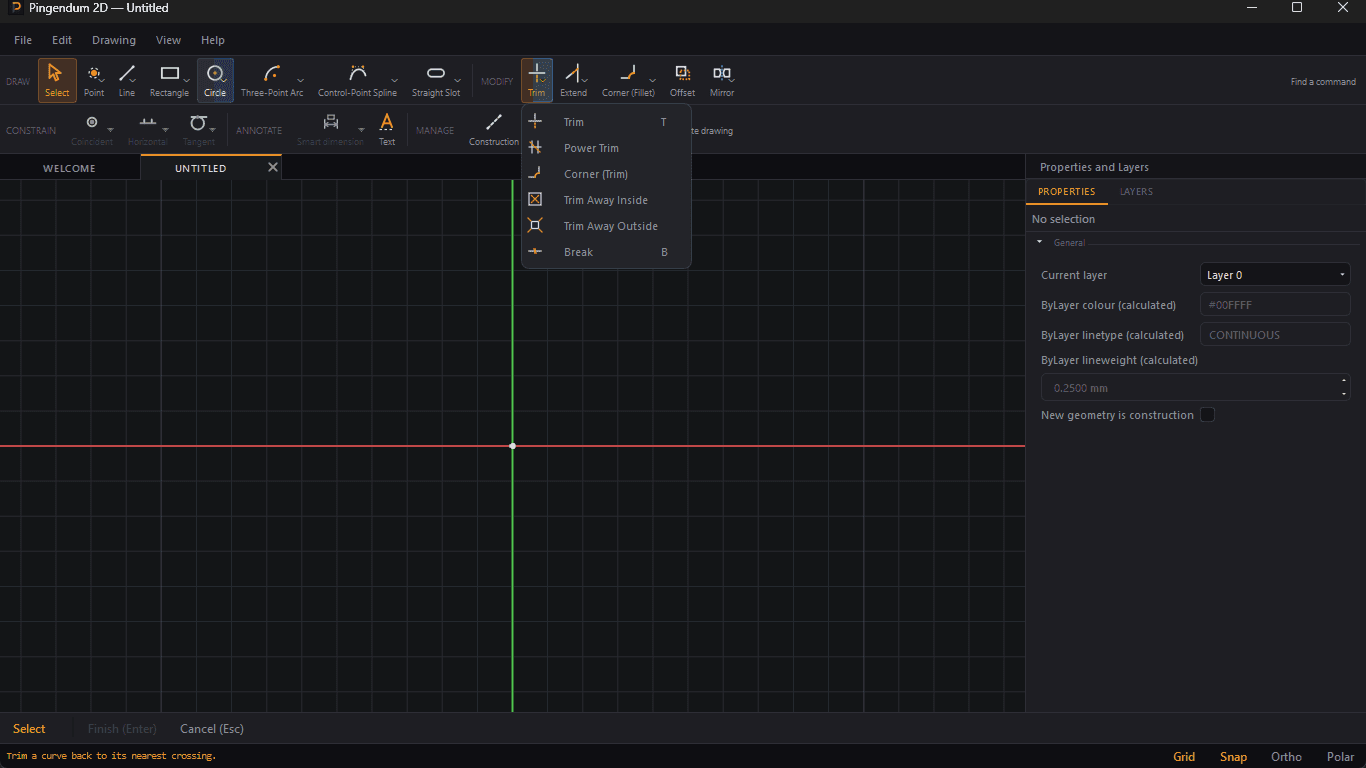Pick Trim Away Outside option

tap(606, 226)
